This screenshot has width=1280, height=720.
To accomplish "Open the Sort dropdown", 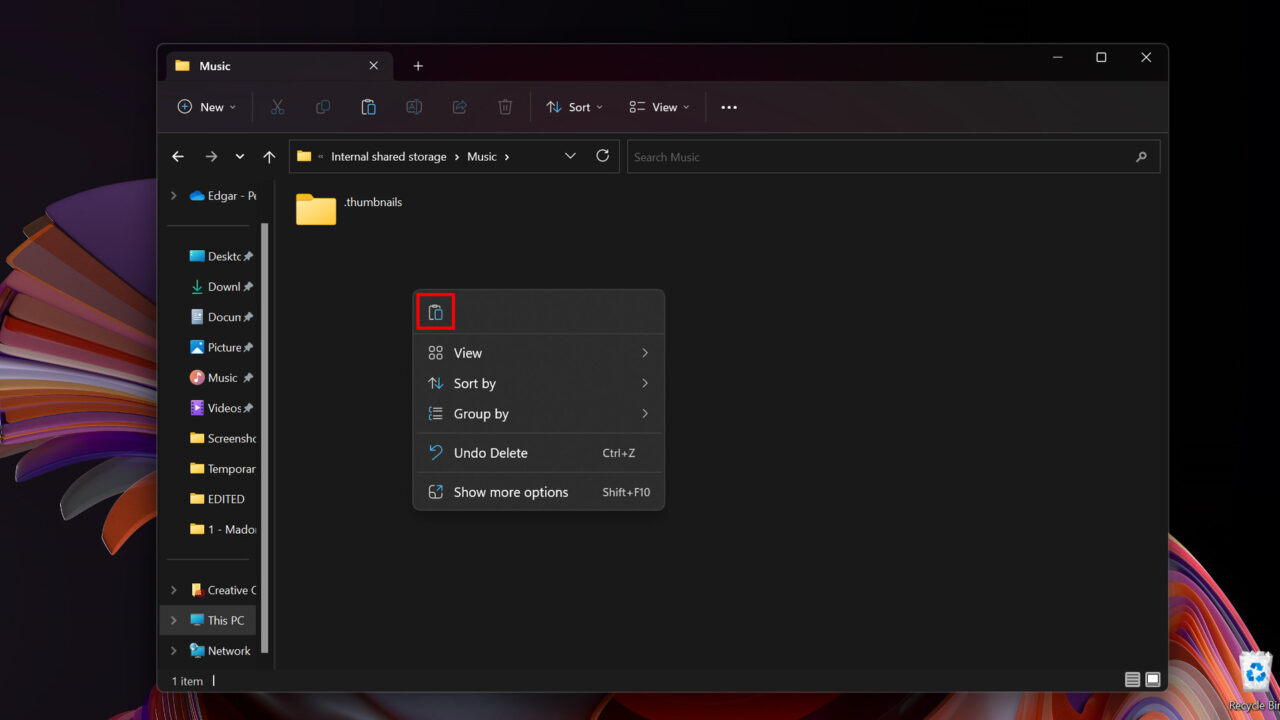I will 574,107.
